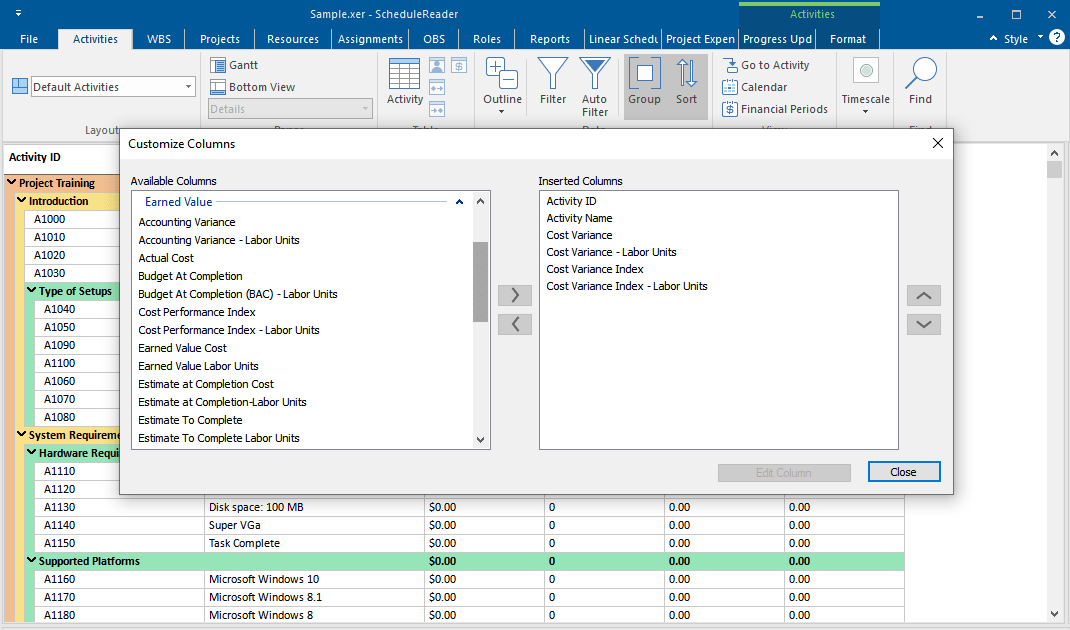Click the Find magnifier icon
The height and width of the screenshot is (630, 1070).
coord(921,74)
